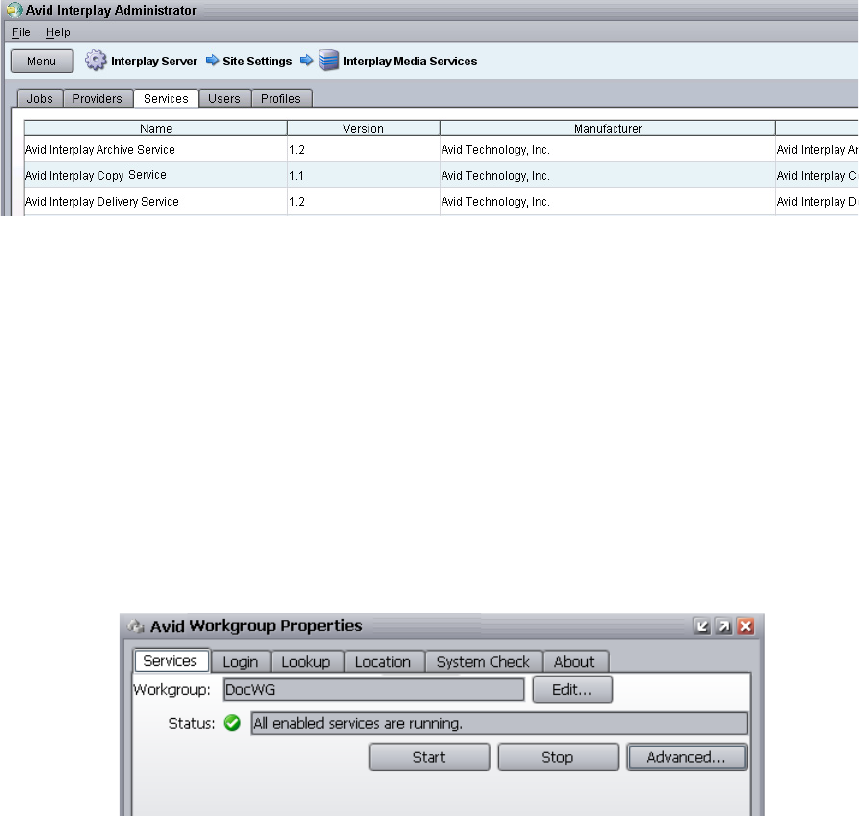859x816 pixels.
Task: Click the Avid Interplay Administrator title icon
Action: pos(14,10)
